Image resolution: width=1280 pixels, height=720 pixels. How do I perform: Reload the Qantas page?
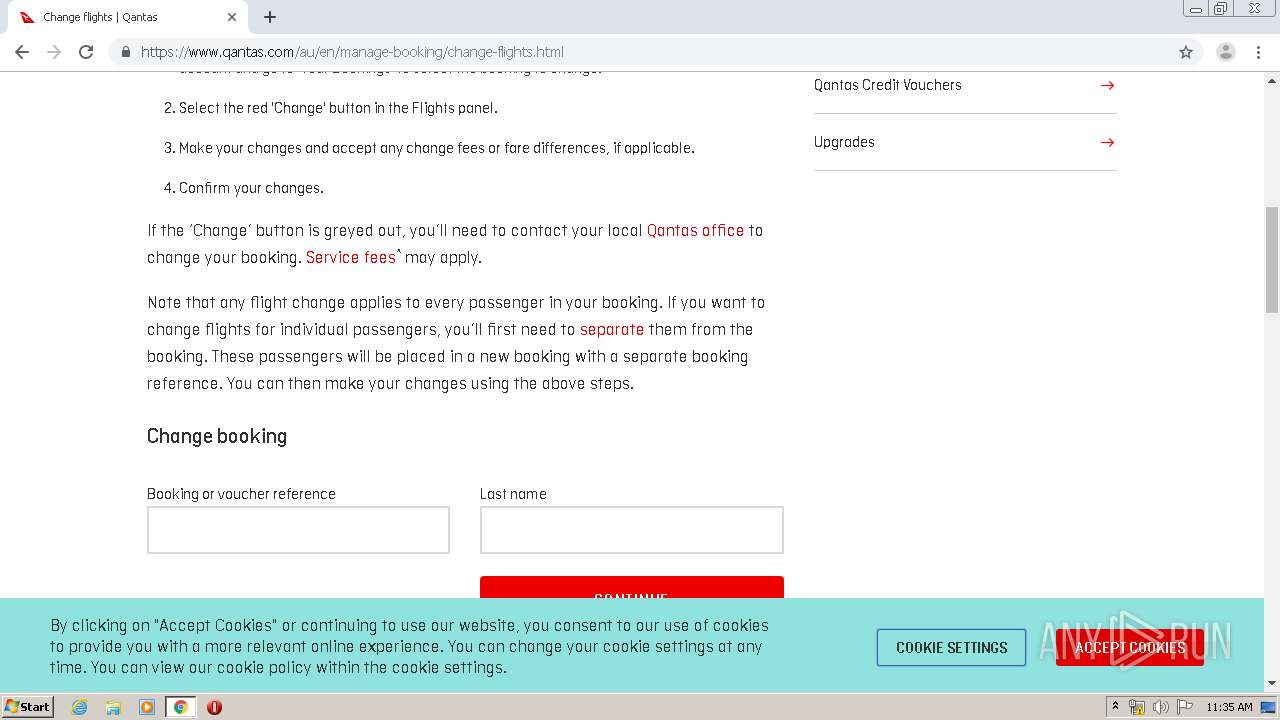86,52
